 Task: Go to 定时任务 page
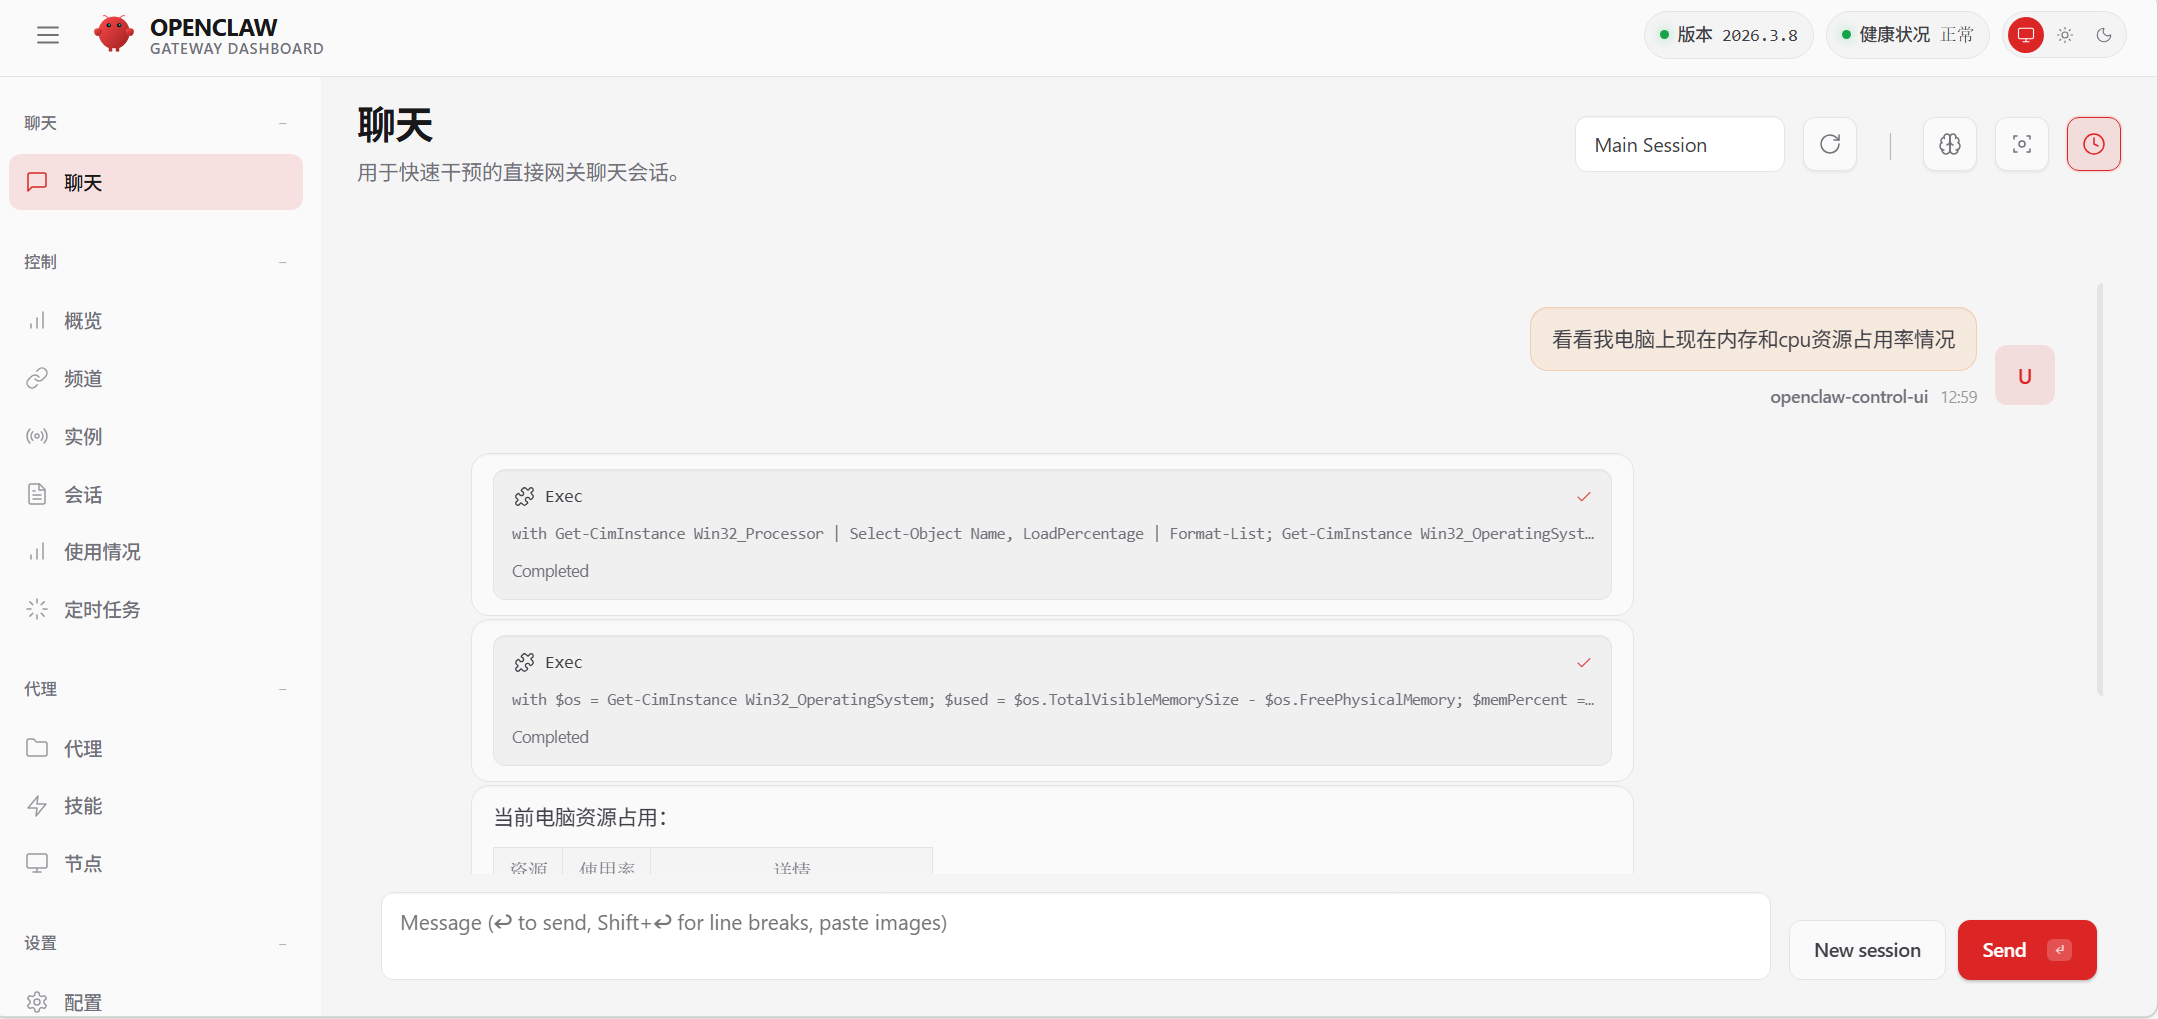[102, 610]
